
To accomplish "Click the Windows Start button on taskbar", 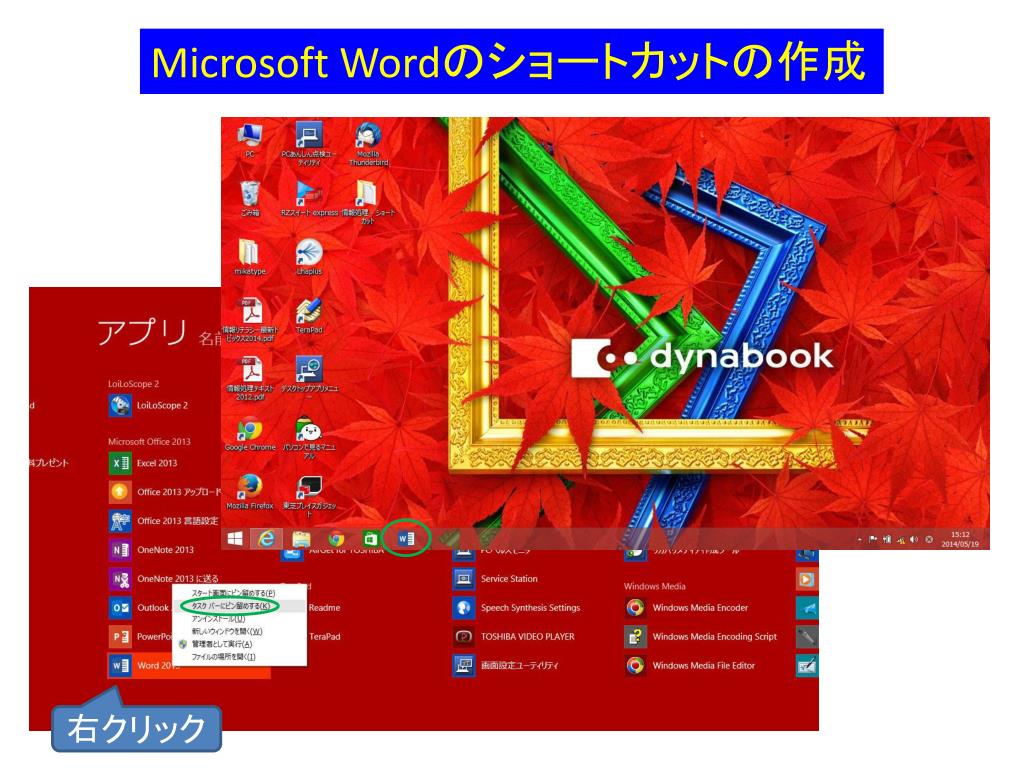I will [x=235, y=539].
